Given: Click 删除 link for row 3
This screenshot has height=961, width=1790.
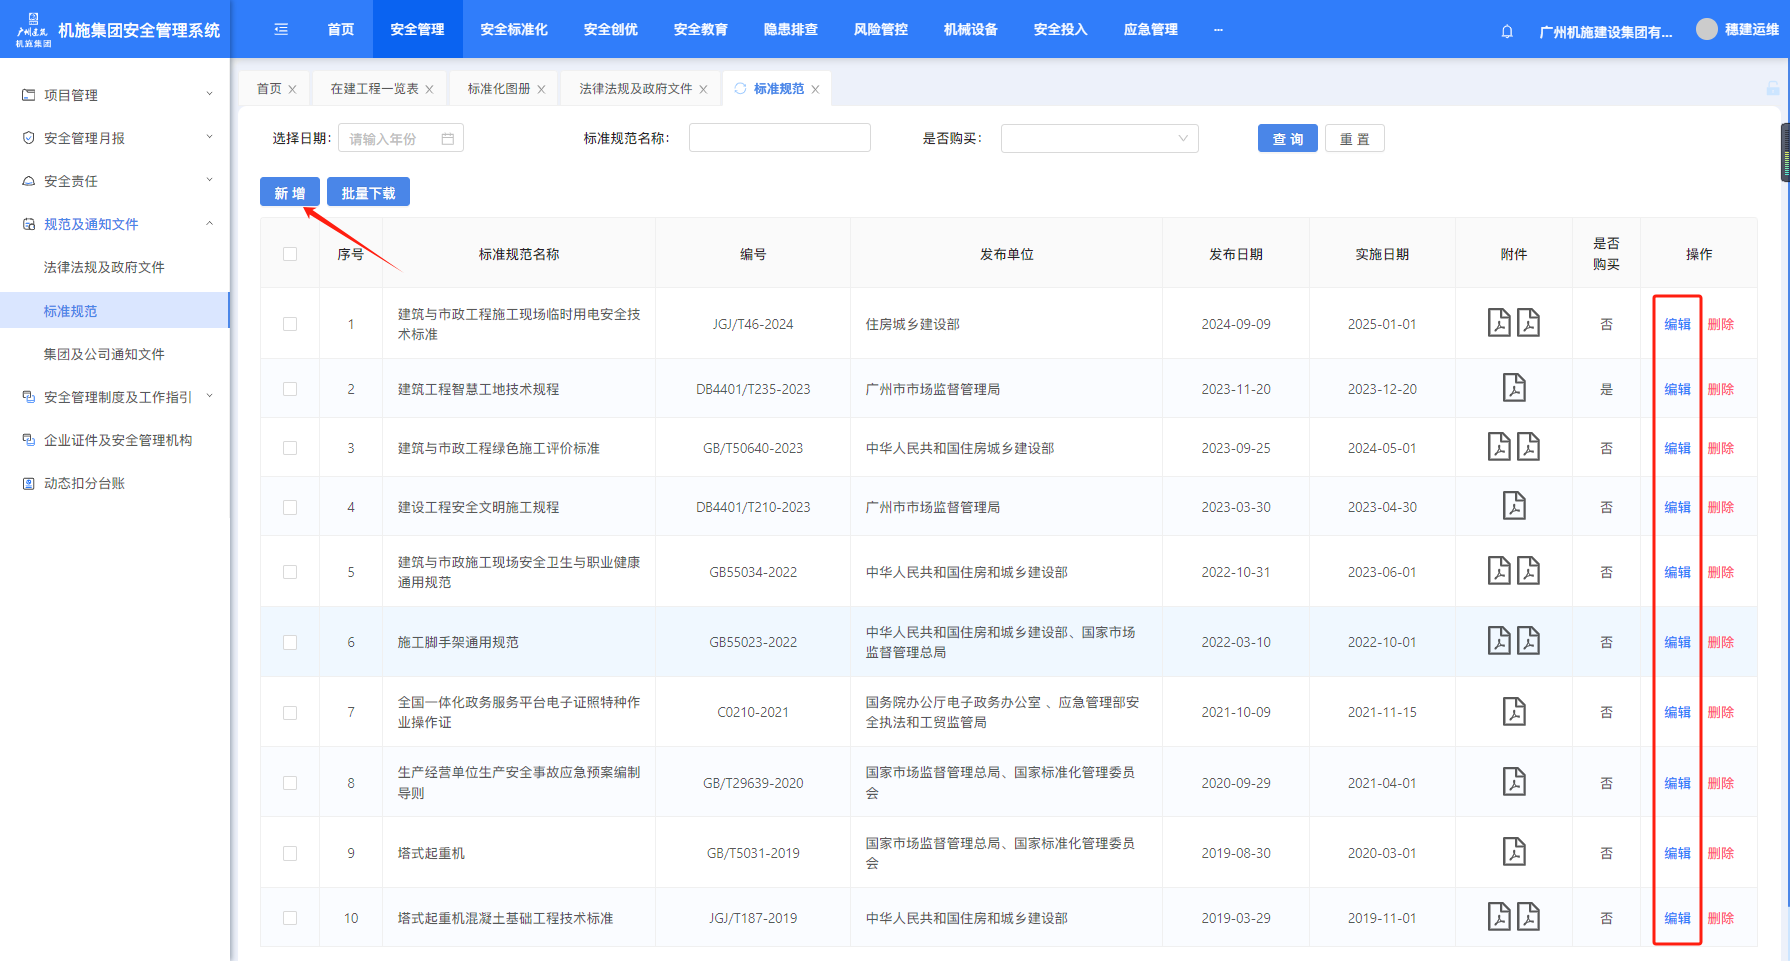Looking at the screenshot, I should point(1720,448).
